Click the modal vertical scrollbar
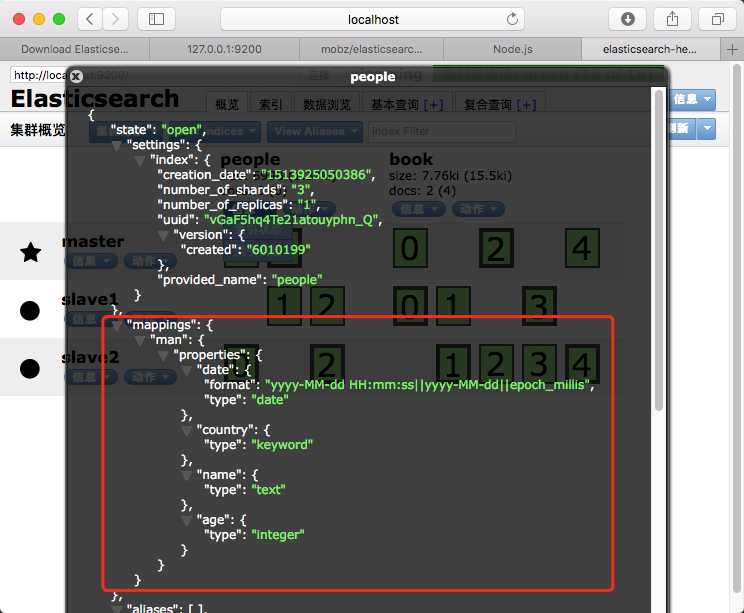This screenshot has height=613, width=744. click(659, 250)
